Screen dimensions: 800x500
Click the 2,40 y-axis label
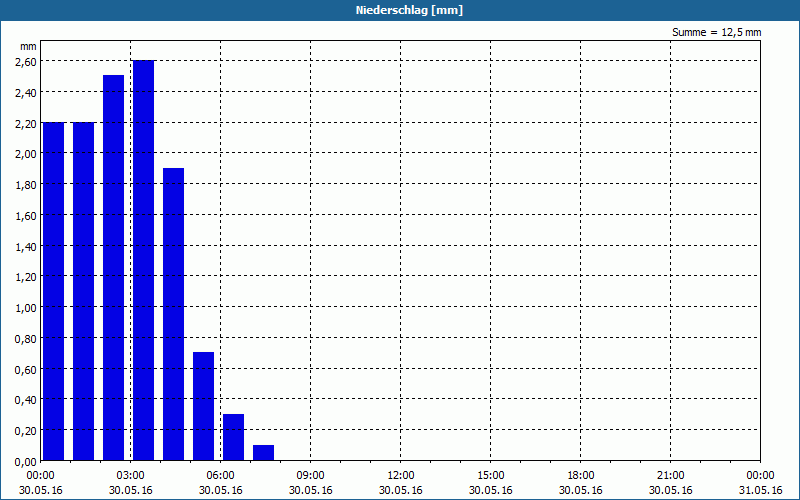coord(26,92)
